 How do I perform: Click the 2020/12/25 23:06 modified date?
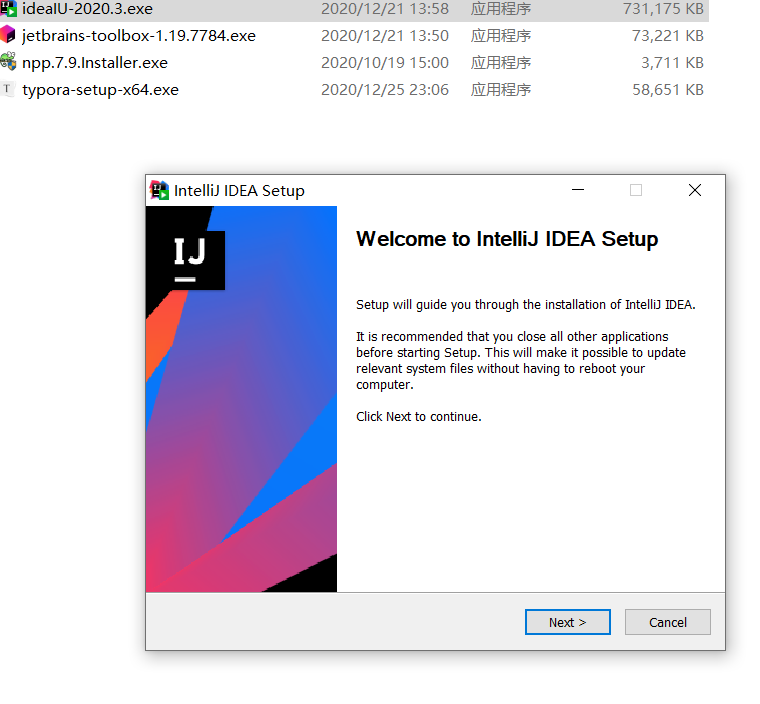[x=384, y=90]
